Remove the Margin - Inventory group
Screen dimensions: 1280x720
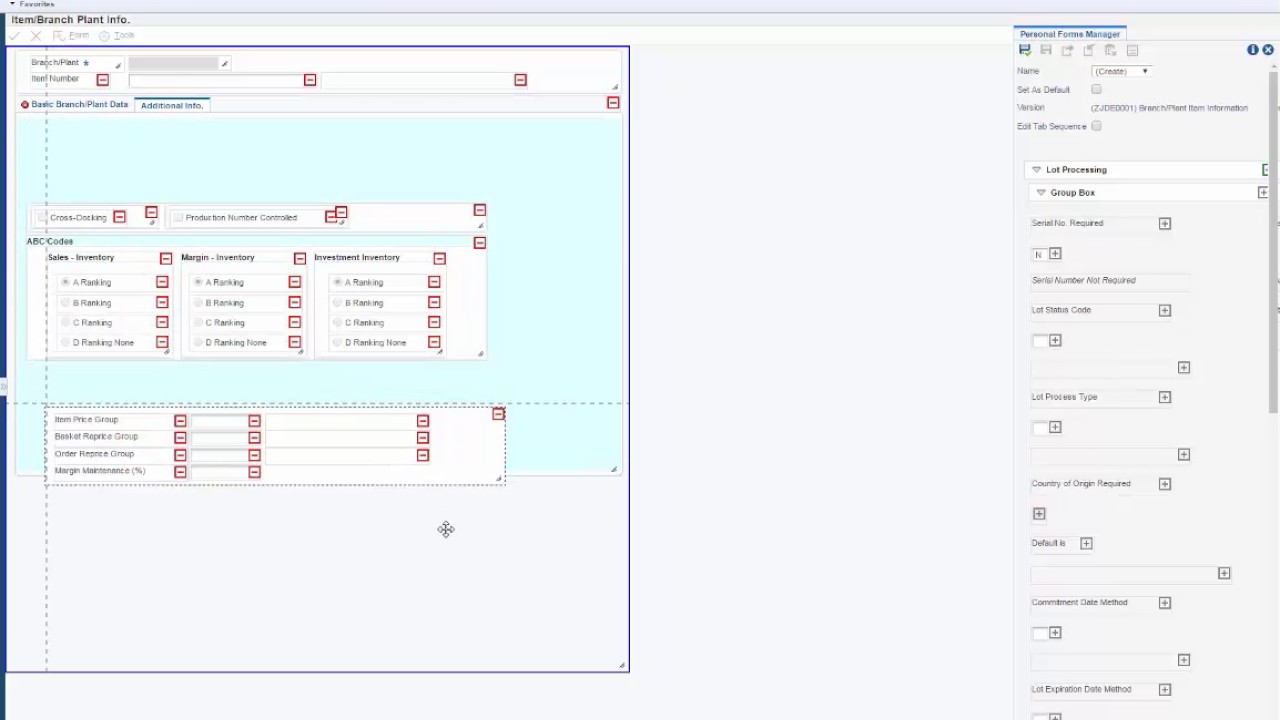(300, 258)
